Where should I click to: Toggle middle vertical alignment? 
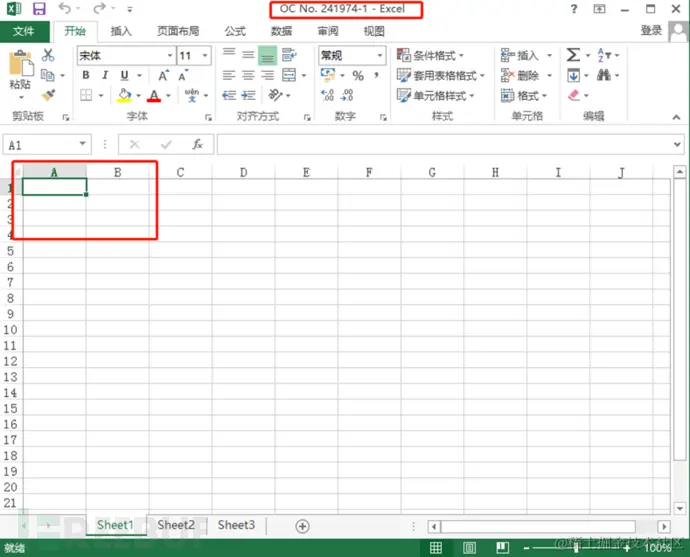click(248, 55)
